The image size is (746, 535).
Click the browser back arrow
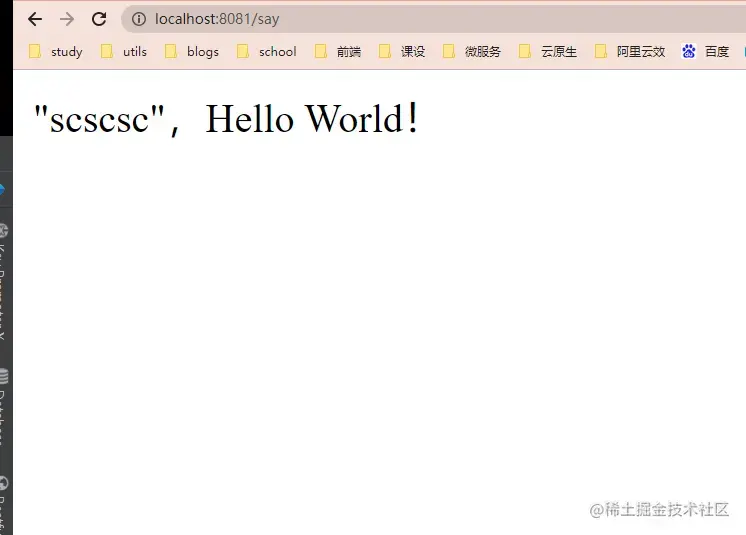35,19
